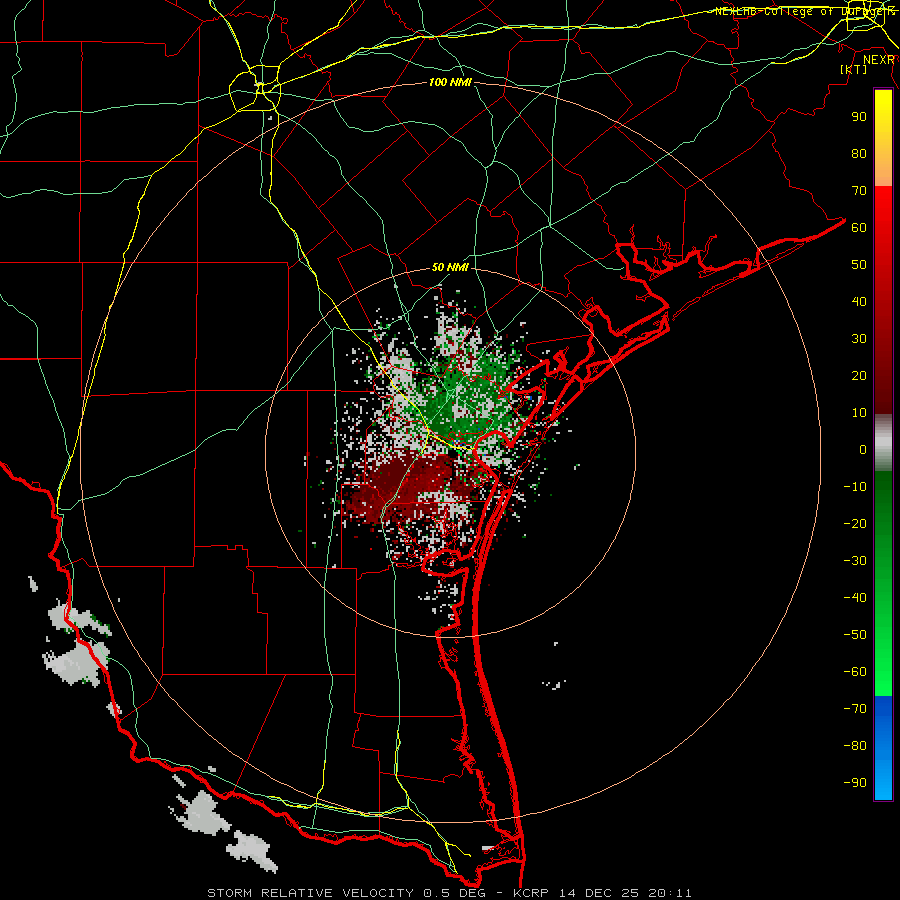Image resolution: width=900 pixels, height=900 pixels.
Task: Click the "[KT]" units label above the scale
Action: point(853,69)
